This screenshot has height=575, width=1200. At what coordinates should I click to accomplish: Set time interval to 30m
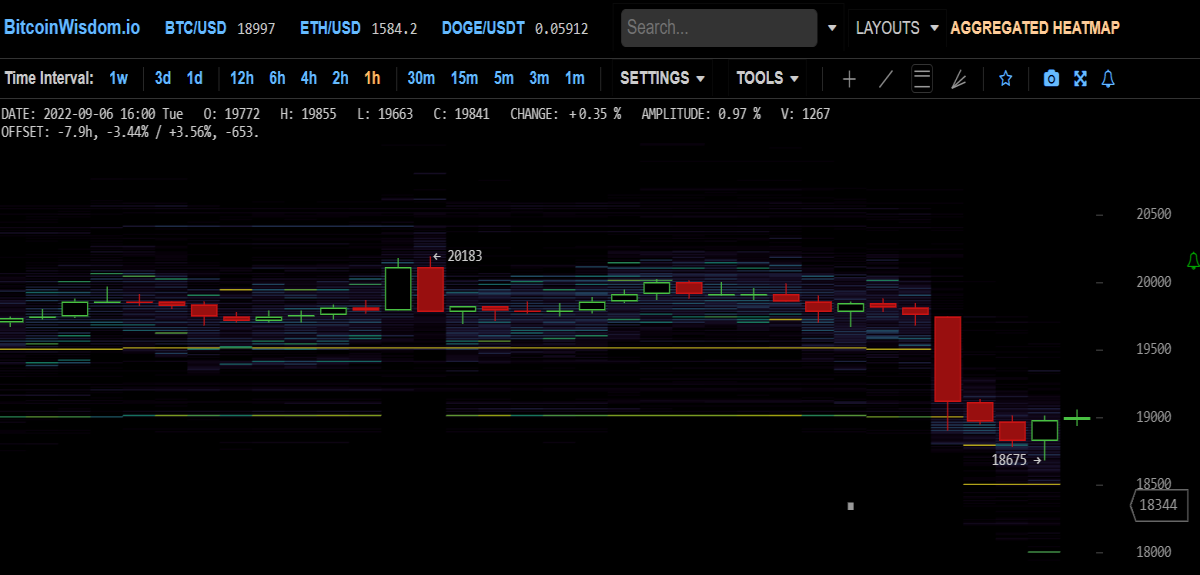[x=421, y=78]
